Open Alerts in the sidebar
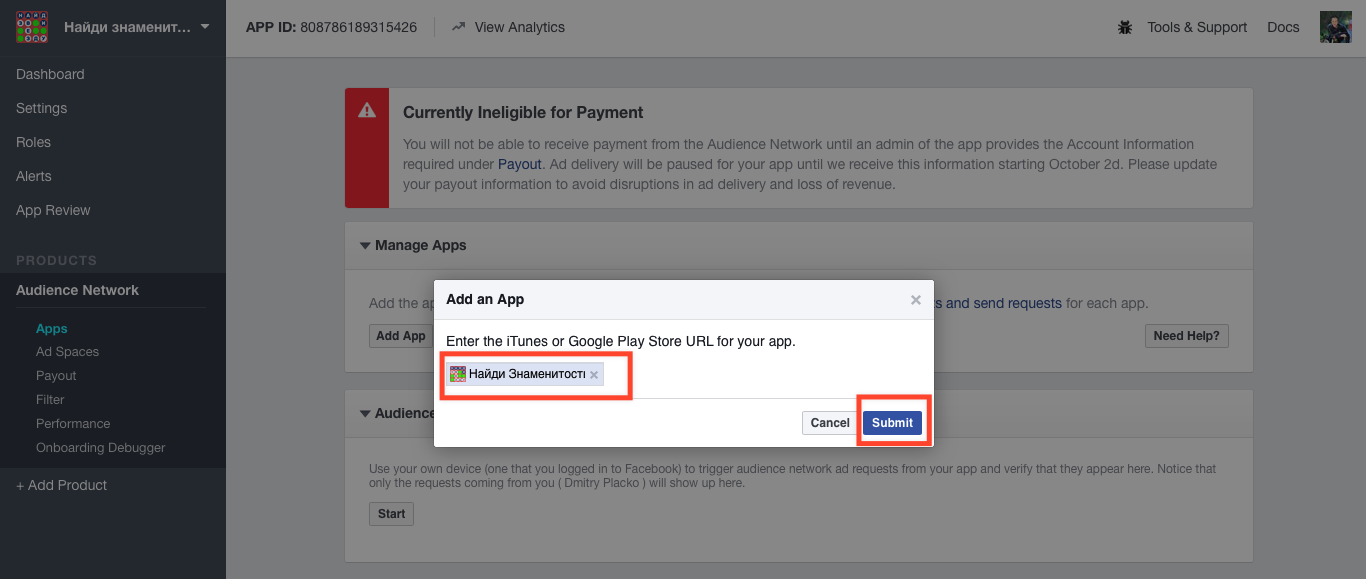1366x579 pixels. pyautogui.click(x=34, y=176)
